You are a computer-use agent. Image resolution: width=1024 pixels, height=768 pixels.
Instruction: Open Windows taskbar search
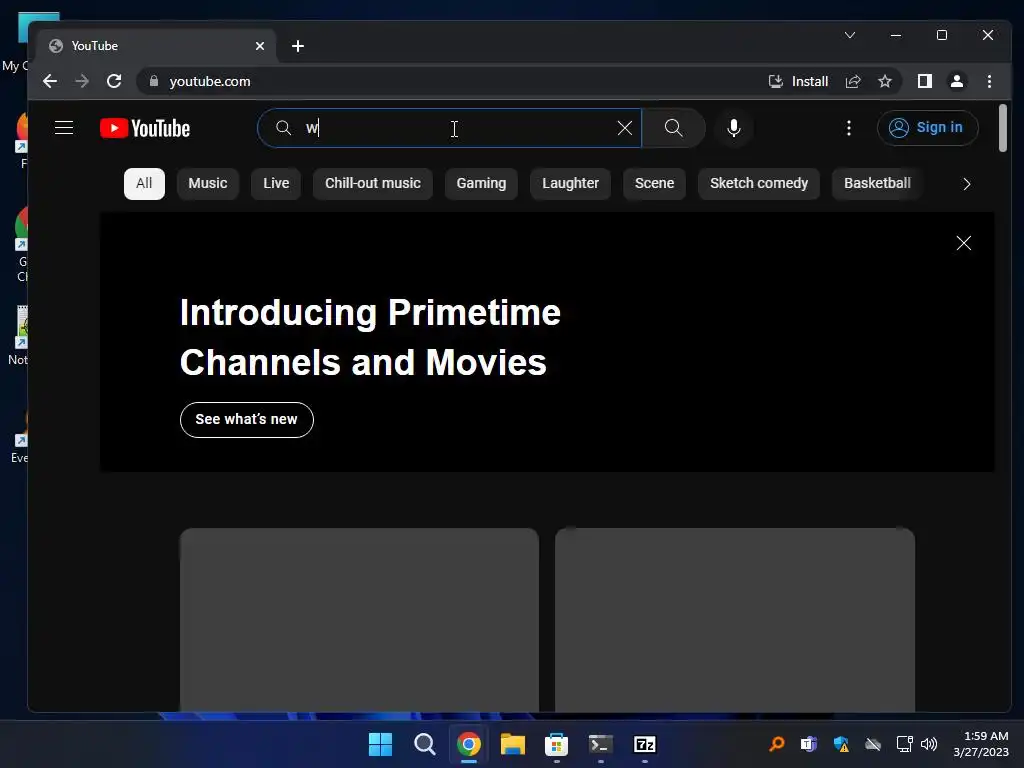click(x=424, y=744)
